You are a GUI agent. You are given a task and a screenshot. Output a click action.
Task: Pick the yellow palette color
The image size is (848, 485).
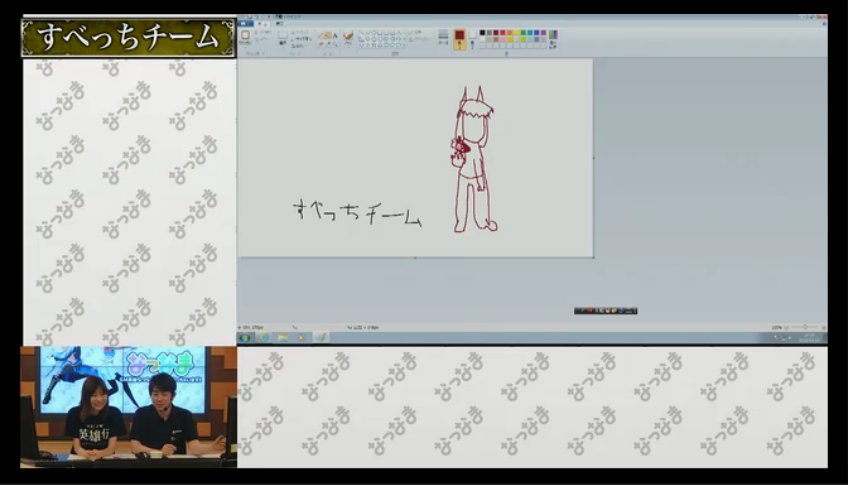tap(514, 33)
